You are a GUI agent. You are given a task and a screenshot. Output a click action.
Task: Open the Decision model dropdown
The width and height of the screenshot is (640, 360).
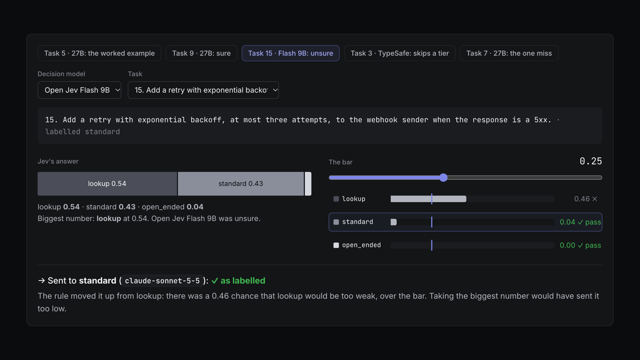click(80, 90)
